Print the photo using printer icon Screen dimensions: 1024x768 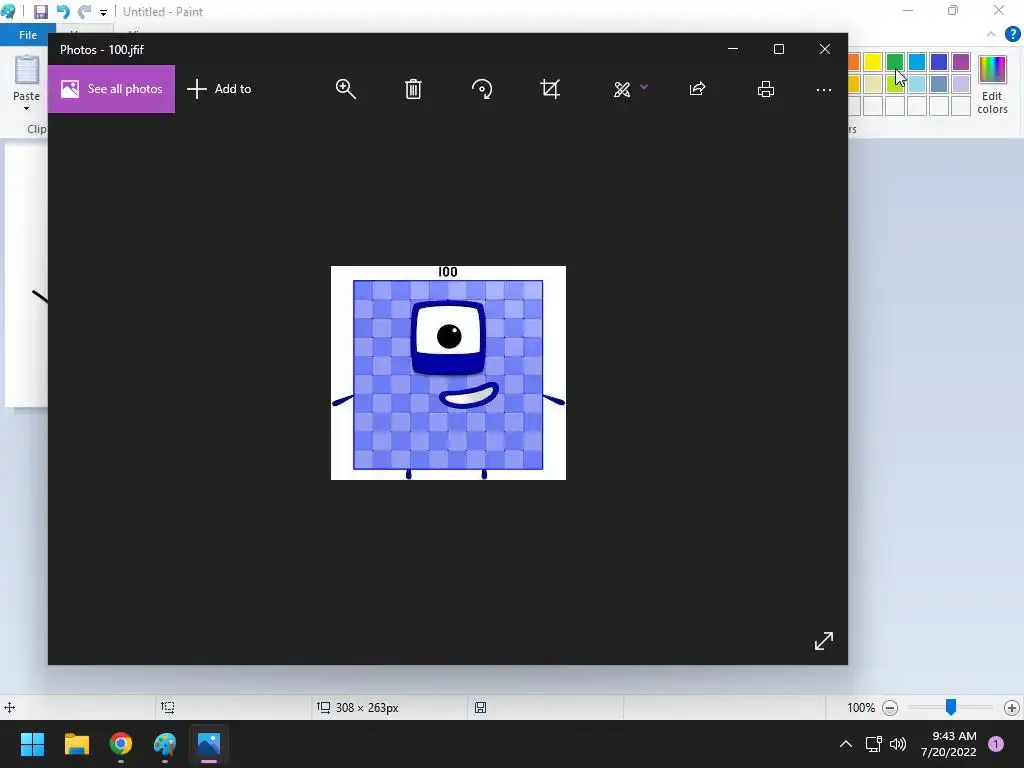766,89
